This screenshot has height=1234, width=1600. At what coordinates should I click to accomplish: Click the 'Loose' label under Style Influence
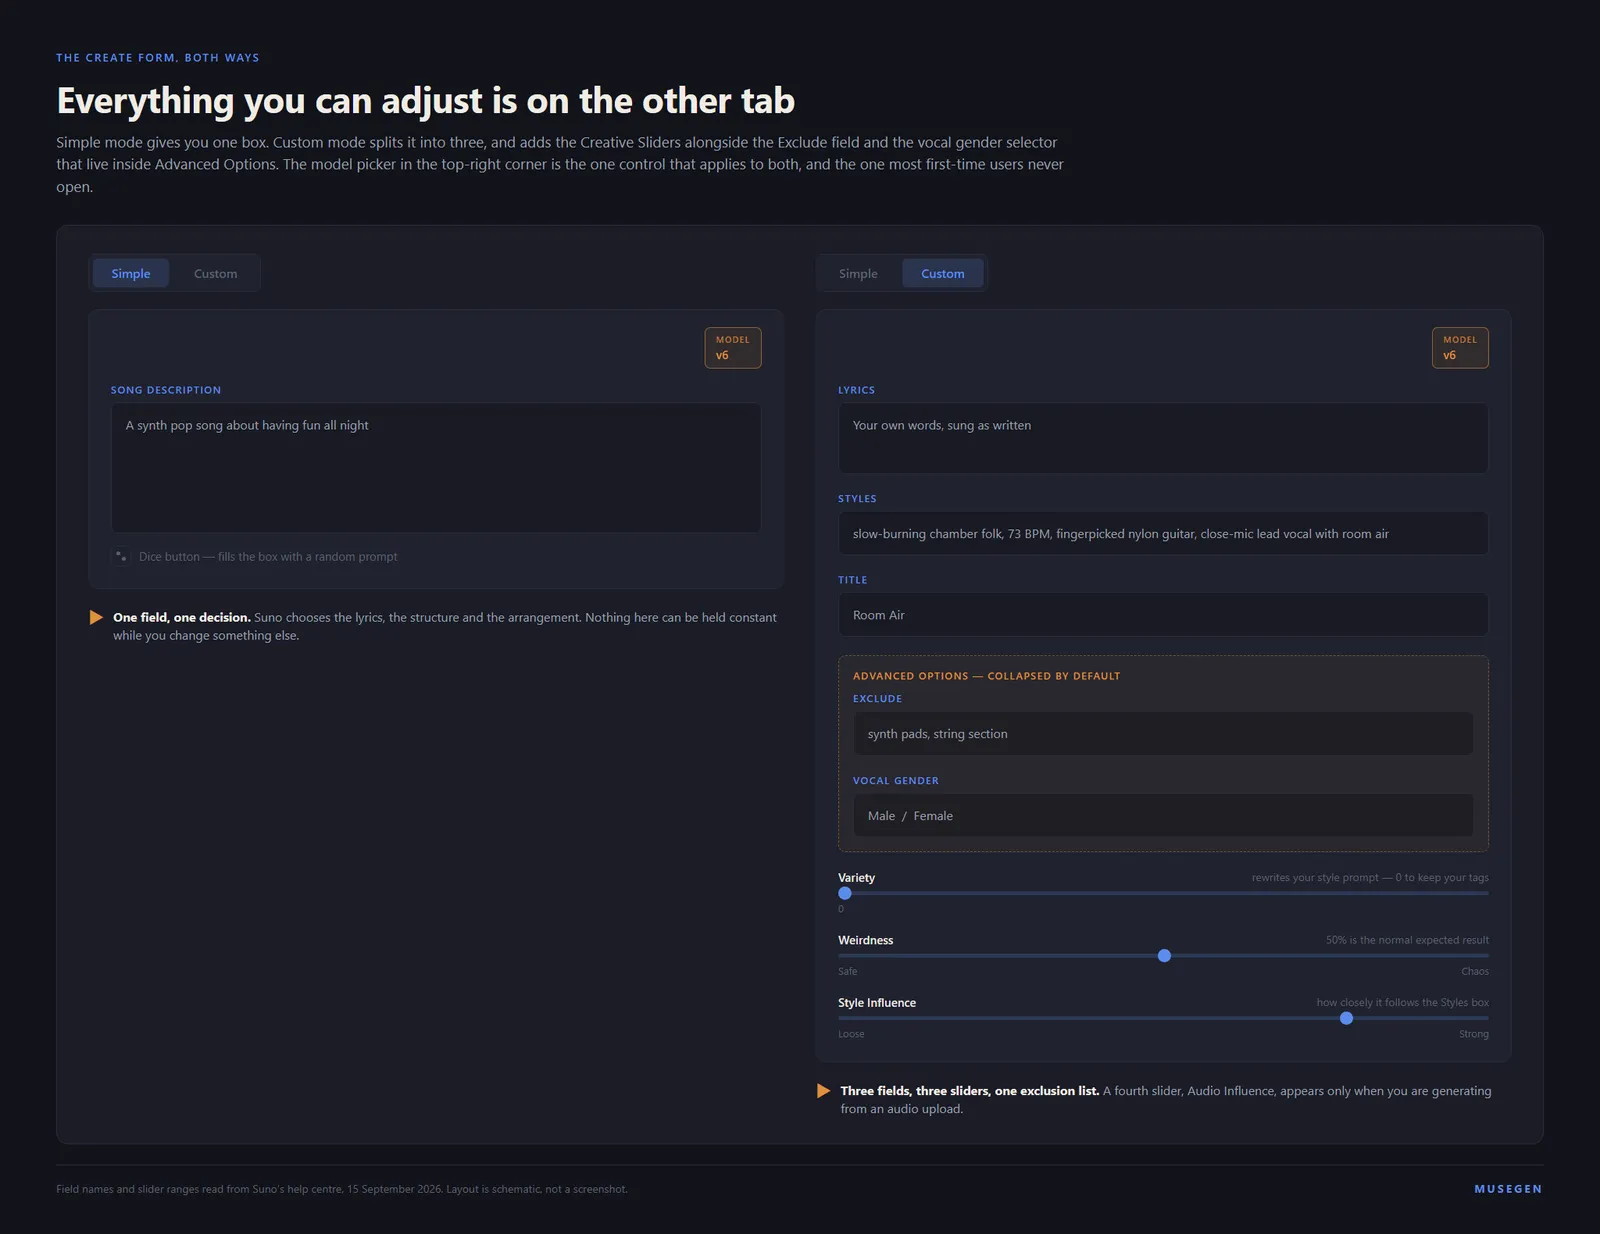point(851,1034)
